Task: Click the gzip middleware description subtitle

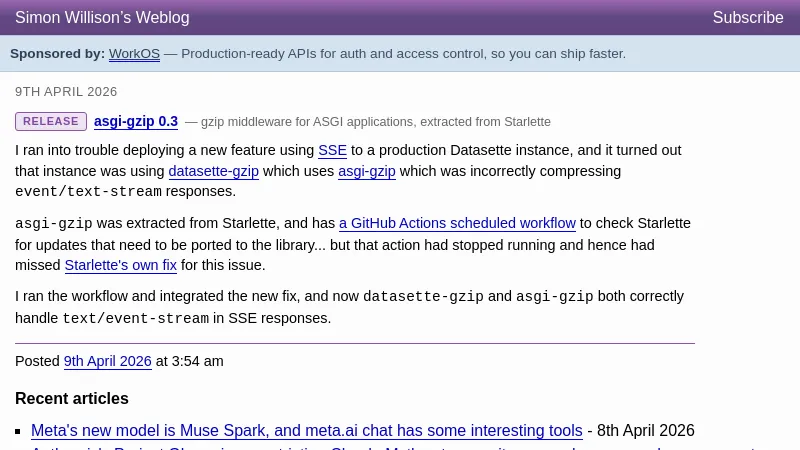Action: pos(375,122)
